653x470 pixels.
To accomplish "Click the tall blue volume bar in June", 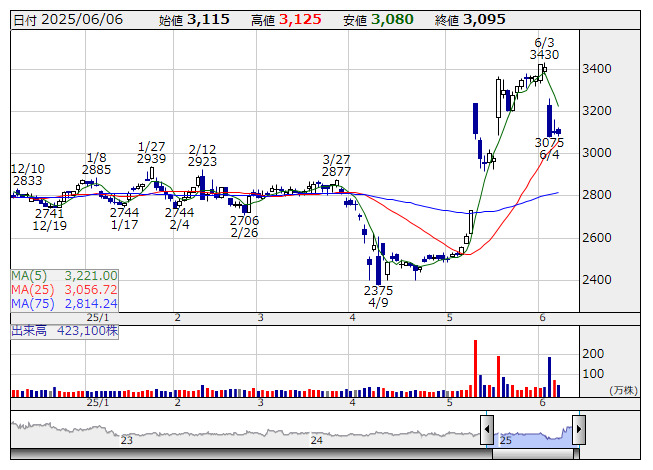I will [550, 377].
